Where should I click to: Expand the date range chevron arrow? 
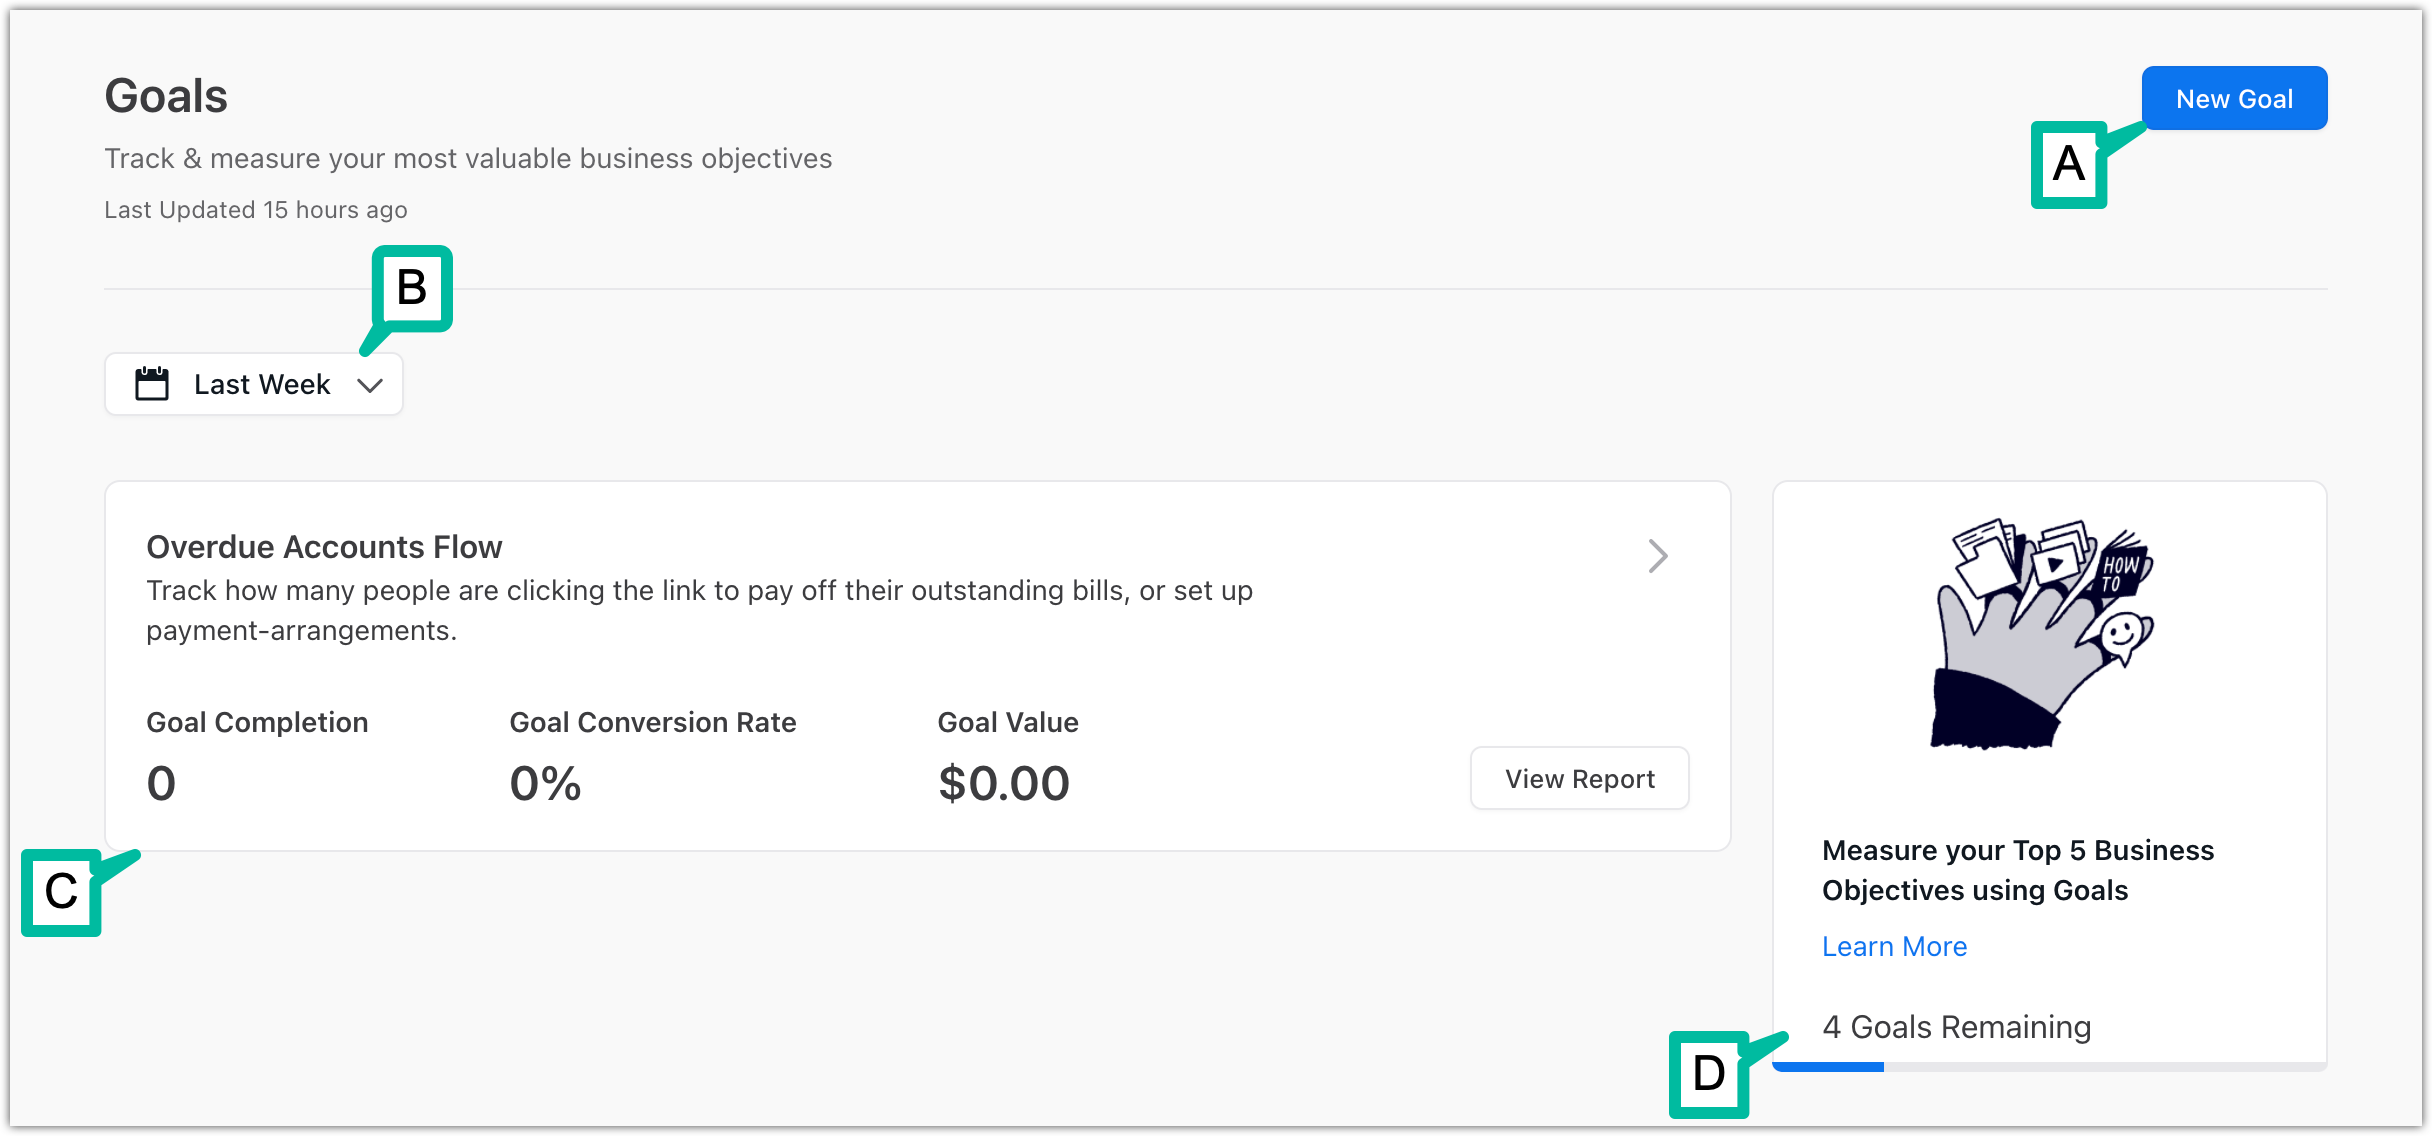[x=370, y=385]
